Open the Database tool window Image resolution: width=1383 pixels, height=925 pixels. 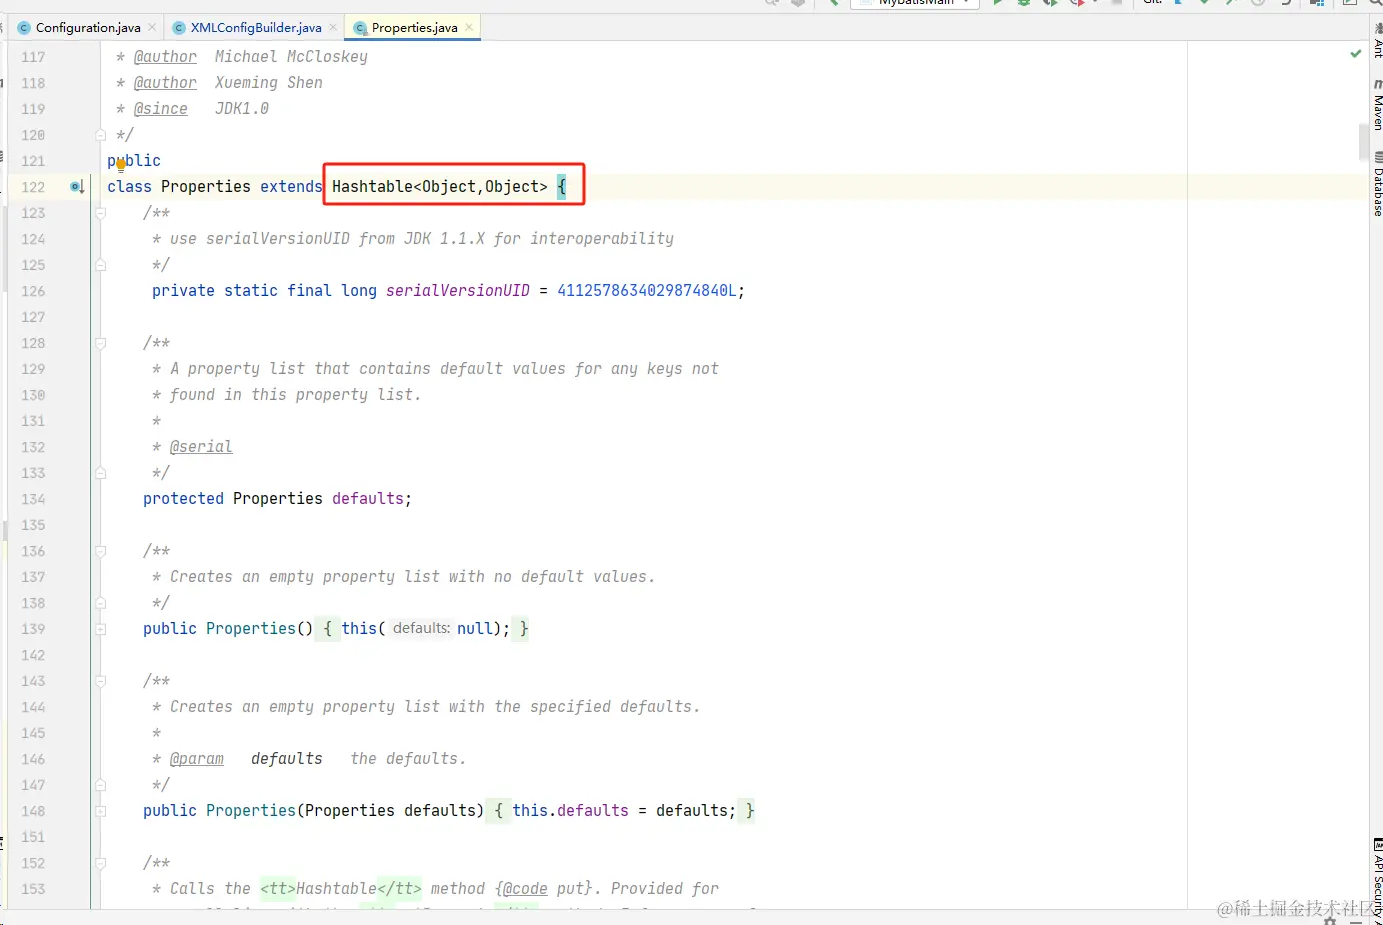tap(1377, 184)
